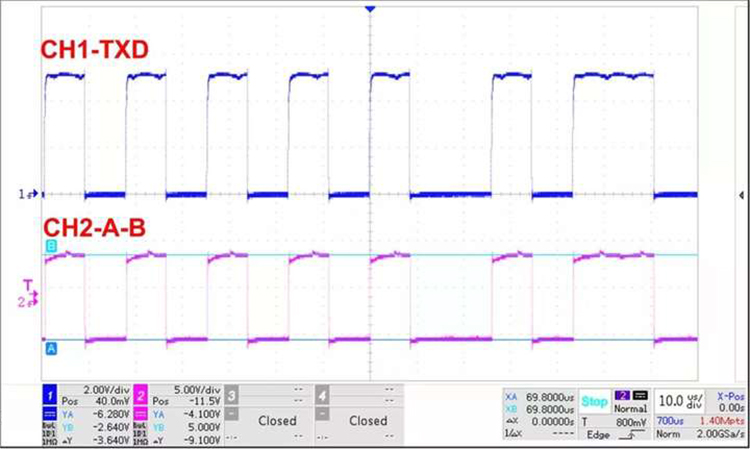Click channel 2 DC coupling icon
The height and width of the screenshot is (449, 750).
pos(141,414)
